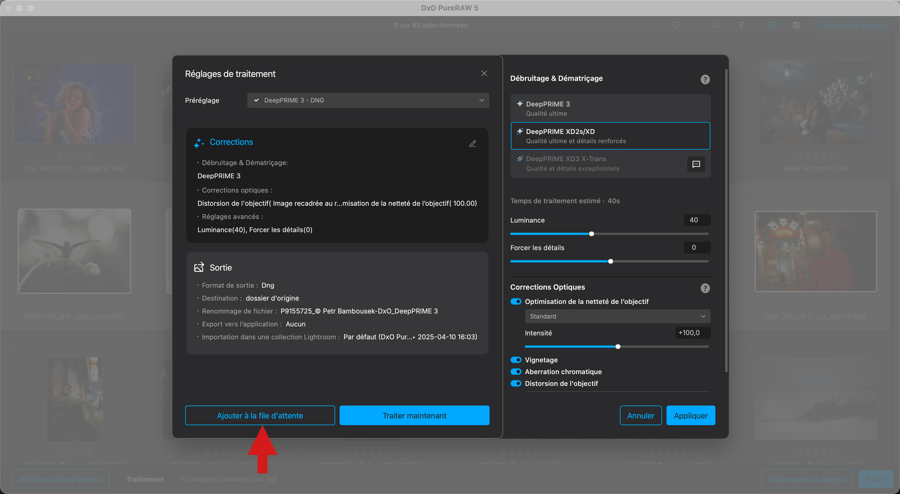Click the Luminance value field showing 40

(697, 220)
